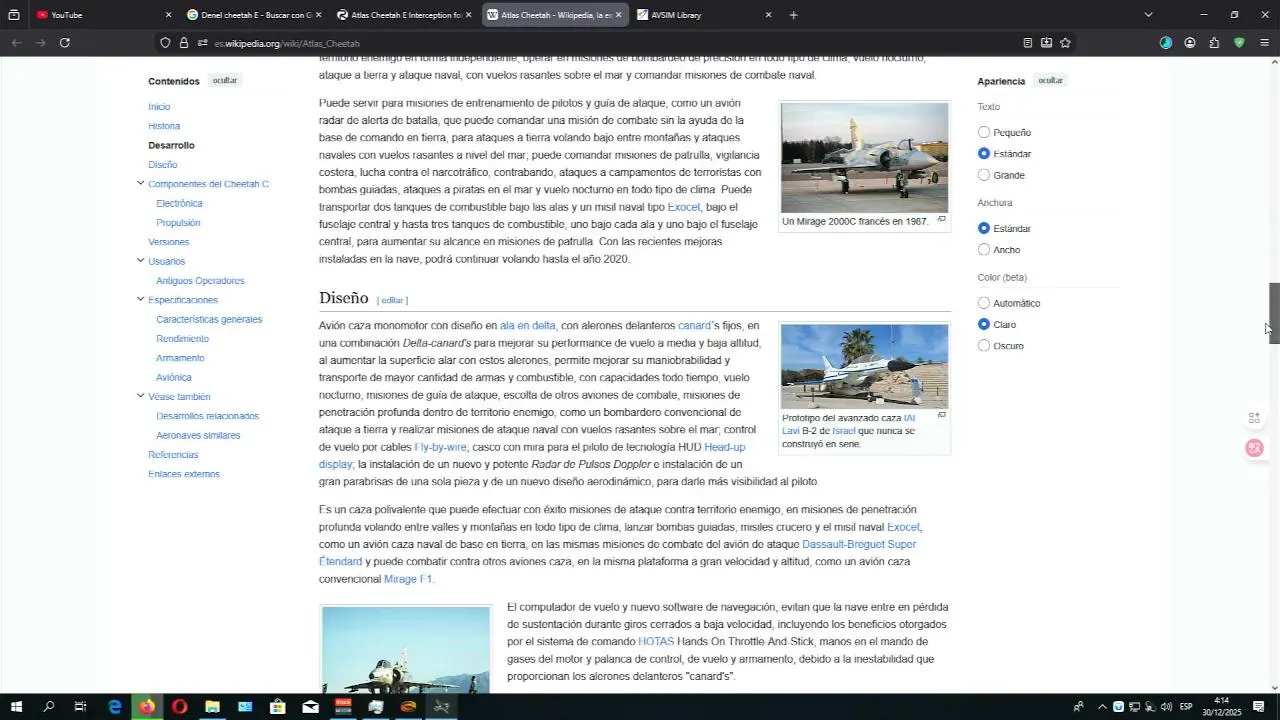Open the Mirage F1 article link
Screen dimensions: 1280x720
coord(408,579)
